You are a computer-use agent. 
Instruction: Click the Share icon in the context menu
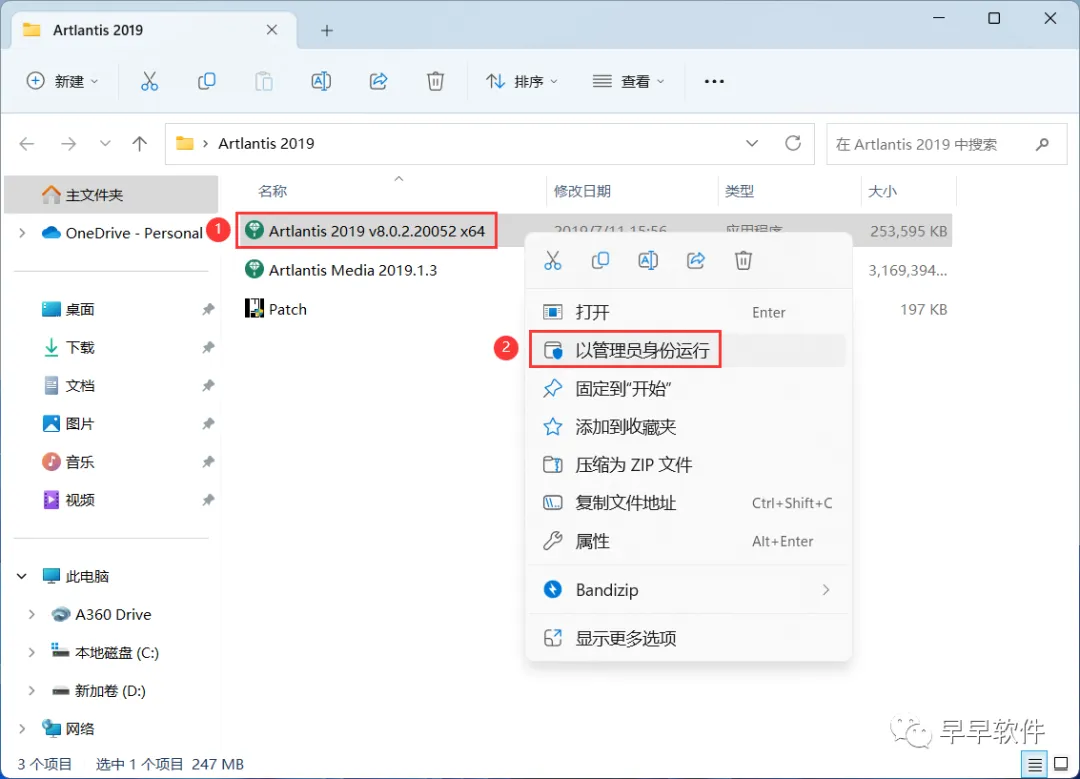tap(696, 260)
